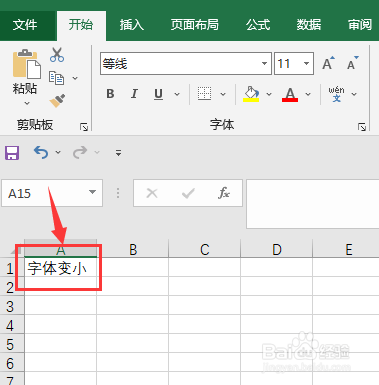Switch to the 审阅 tab
This screenshot has height=385, width=379.
[x=360, y=25]
